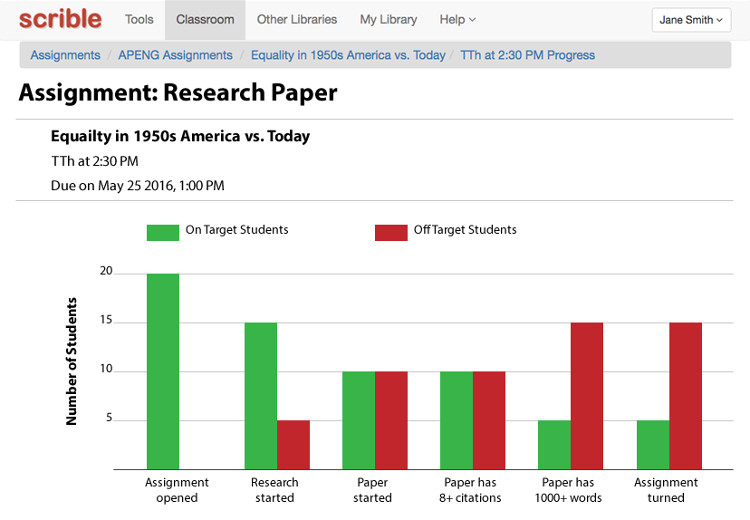Open the Jane Smith account menu
This screenshot has height=520, width=750.
691,20
